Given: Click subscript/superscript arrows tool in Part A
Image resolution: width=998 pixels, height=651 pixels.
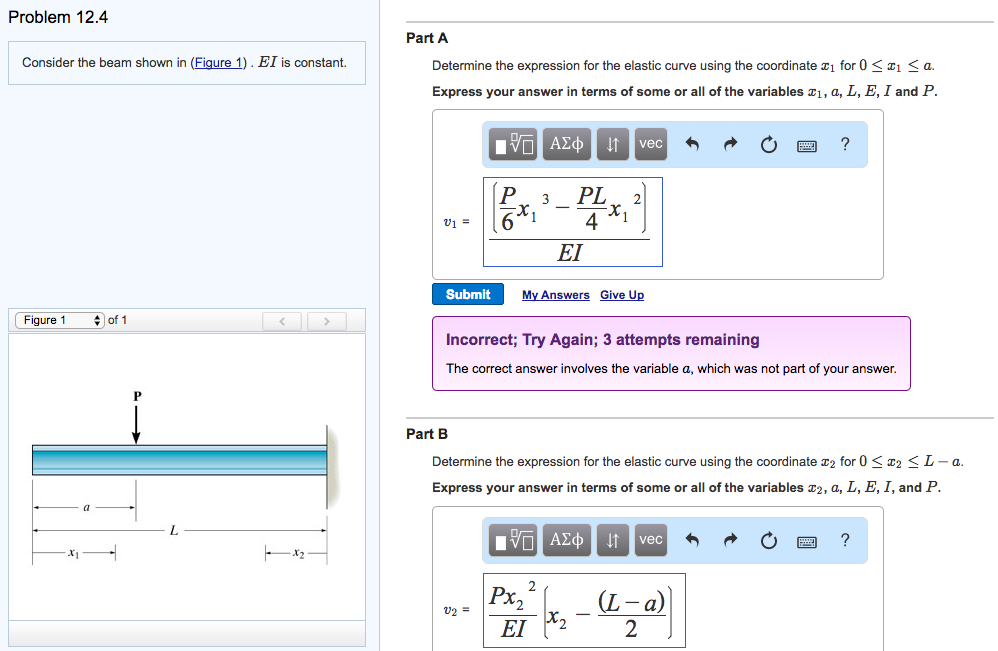Looking at the screenshot, I should point(612,144).
